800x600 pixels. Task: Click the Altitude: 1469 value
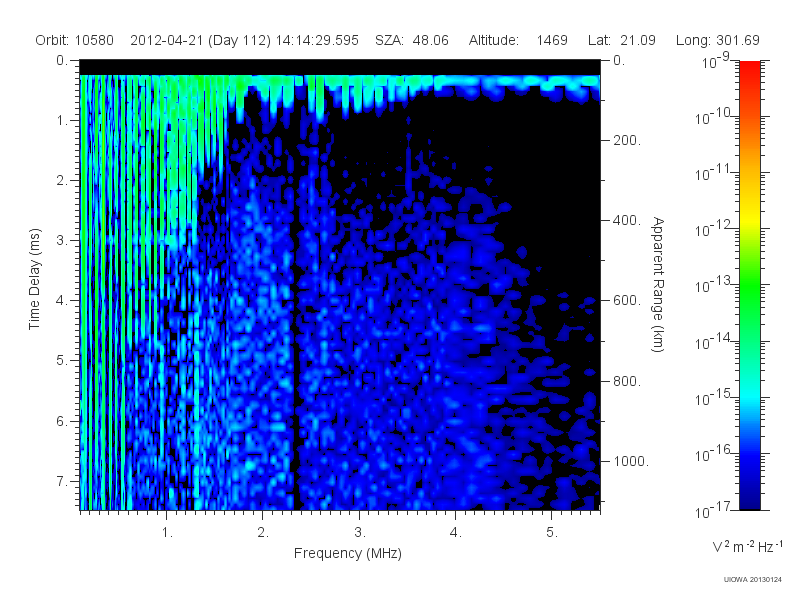tap(518, 40)
